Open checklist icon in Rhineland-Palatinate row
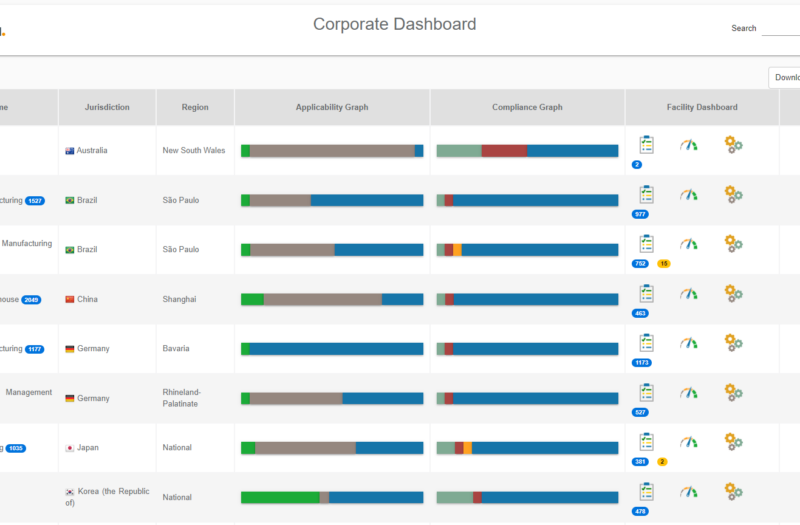 tap(646, 392)
